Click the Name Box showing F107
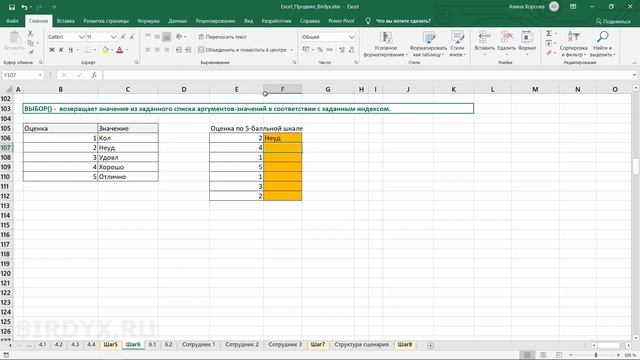 point(22,75)
